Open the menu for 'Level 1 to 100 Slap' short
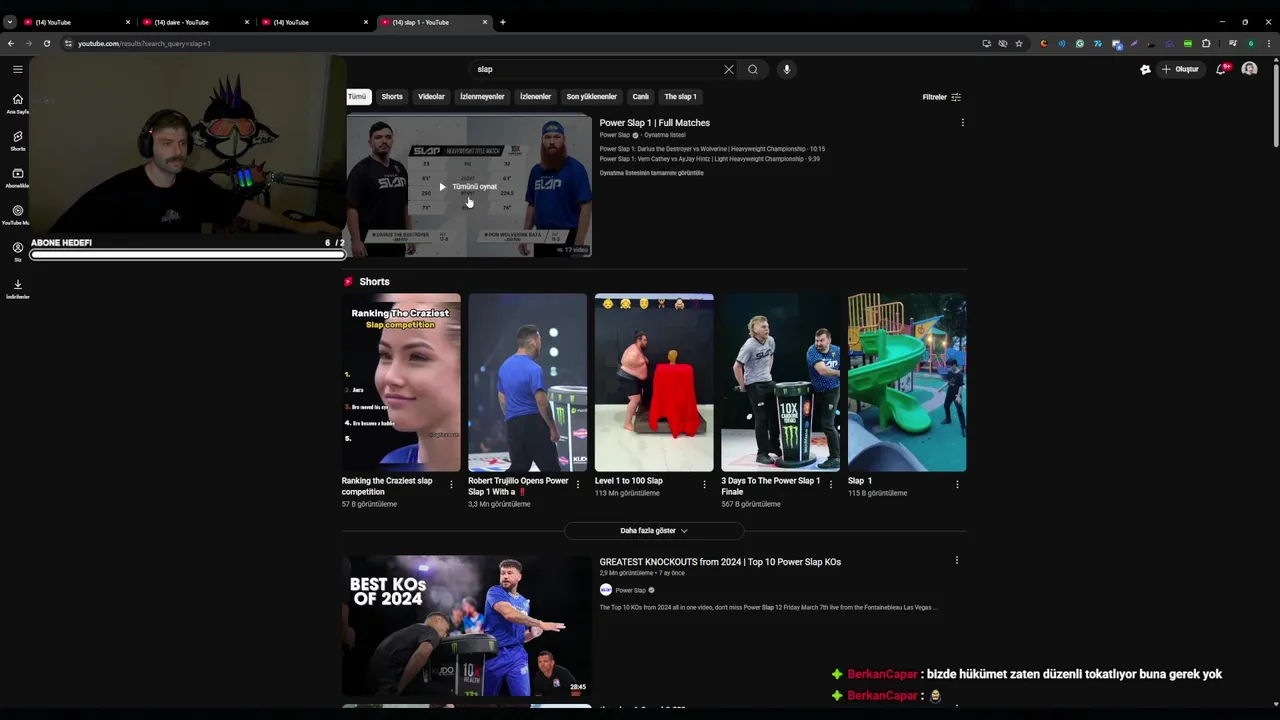1280x720 pixels. [704, 485]
